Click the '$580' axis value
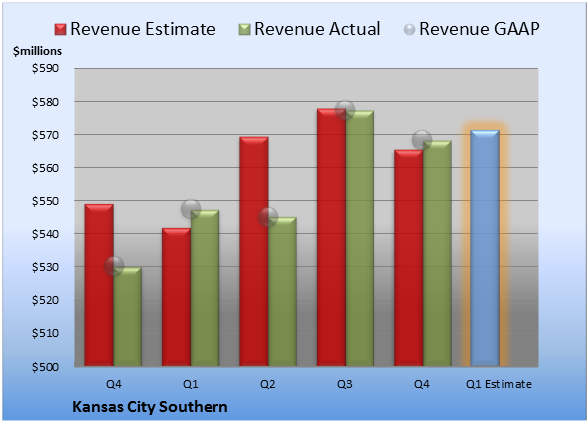 click(45, 102)
